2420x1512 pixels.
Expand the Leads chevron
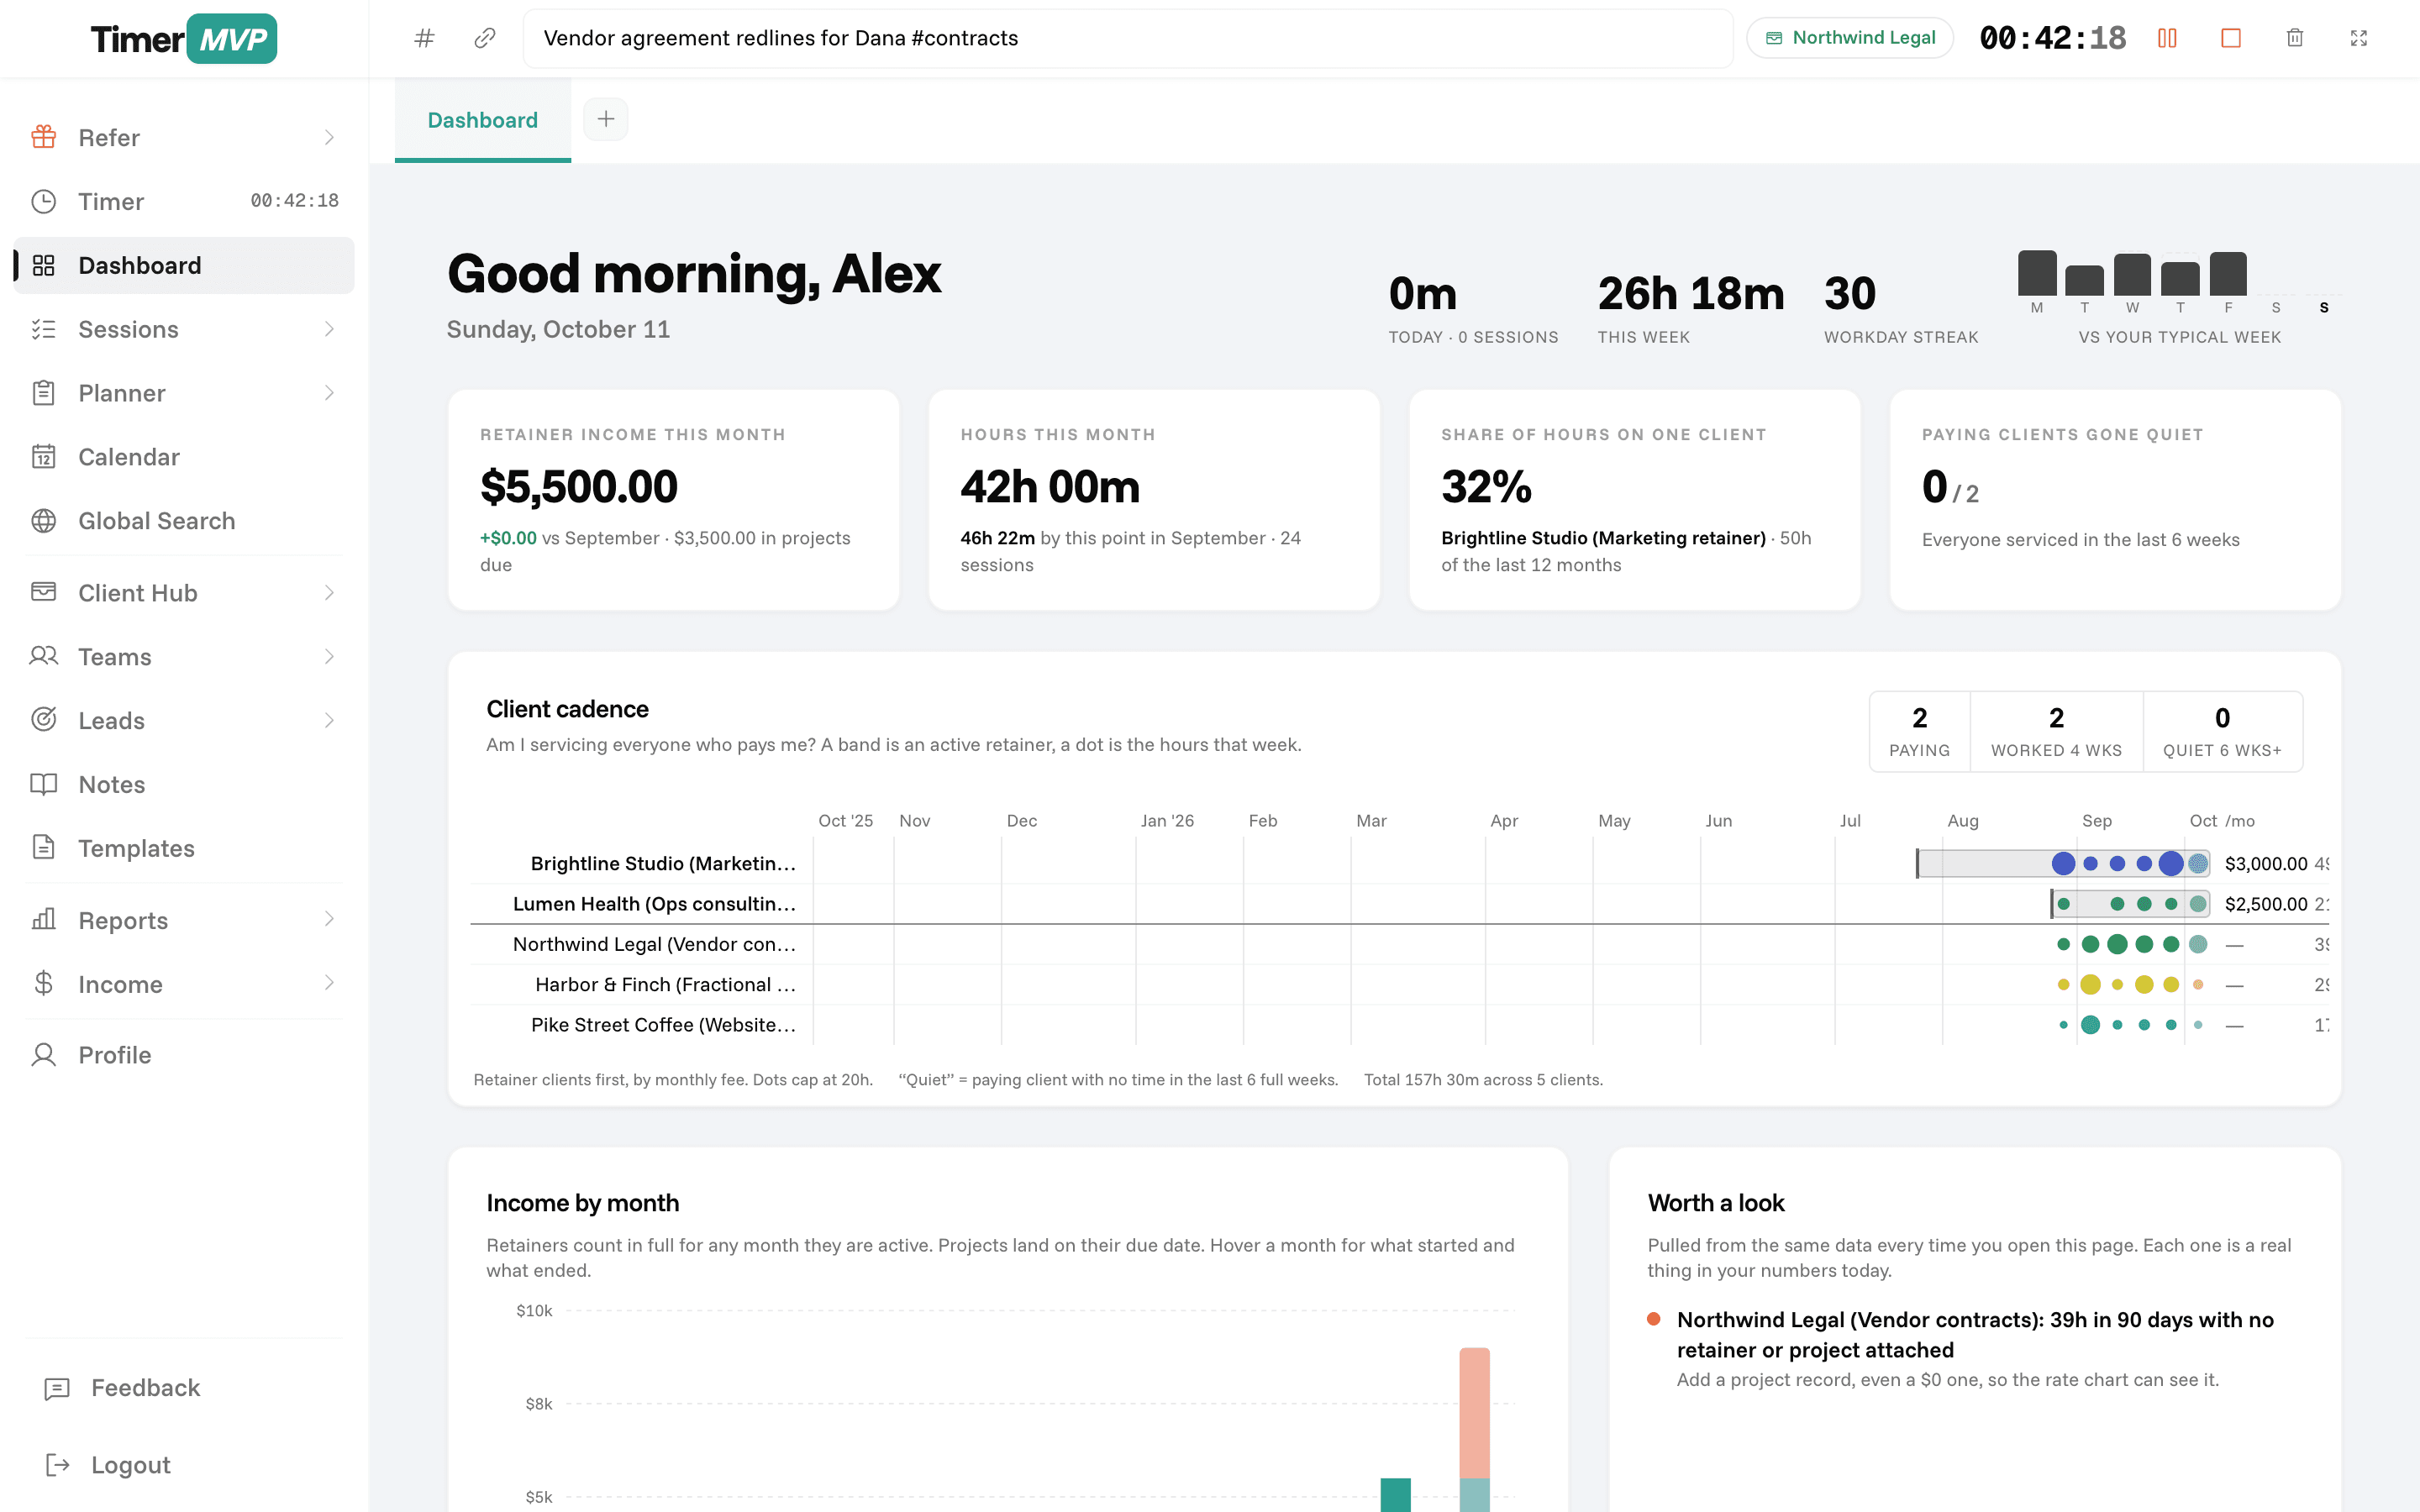(329, 720)
